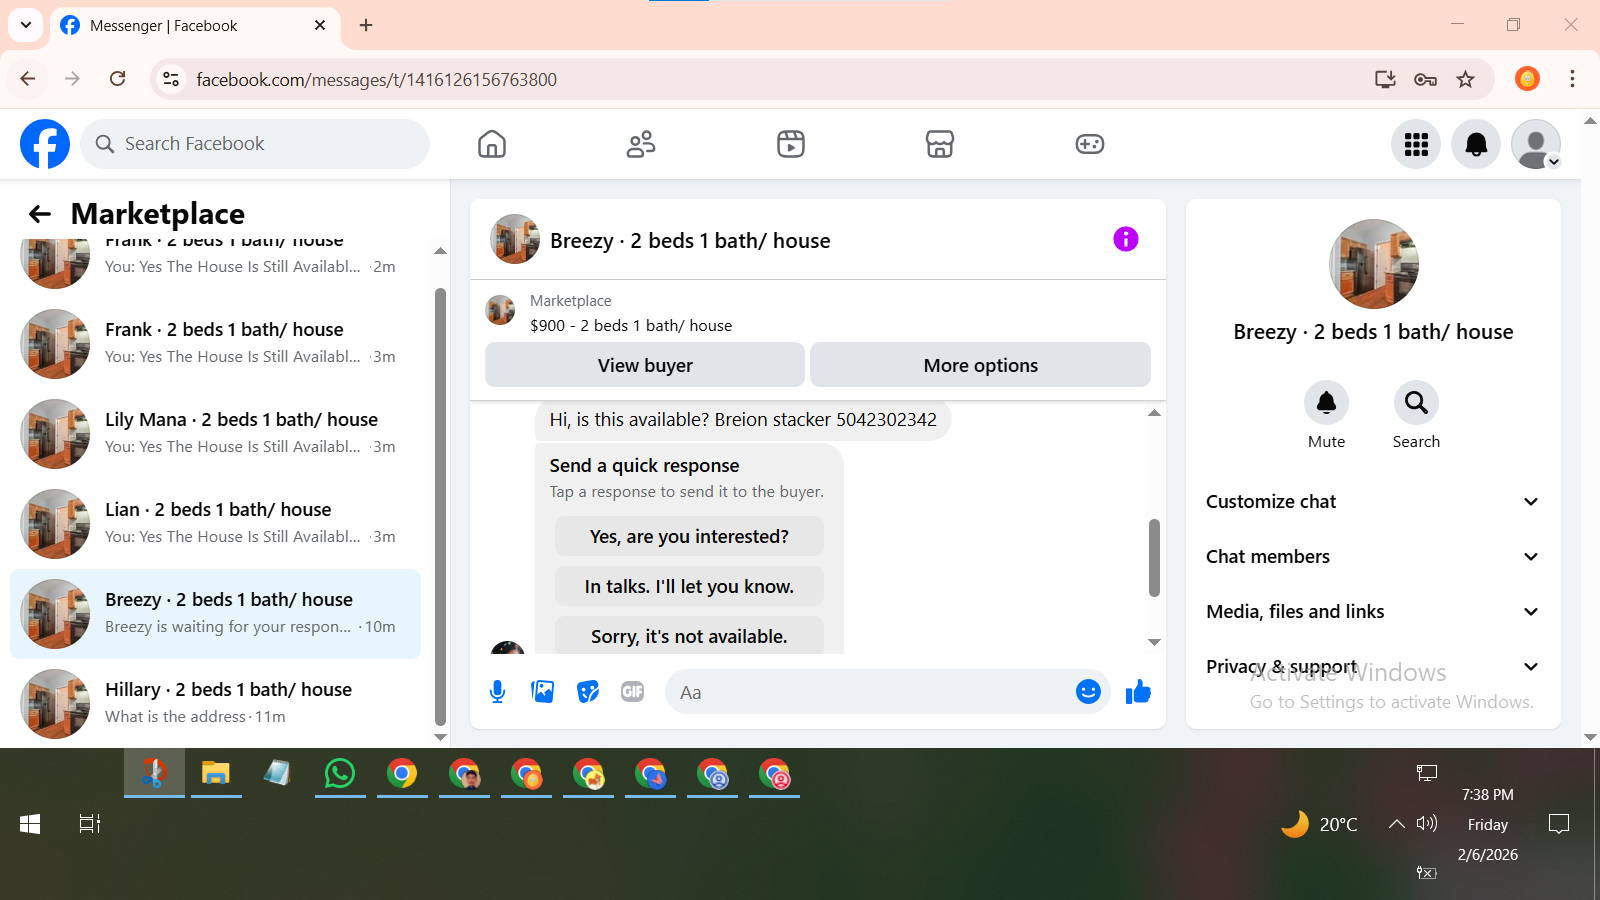
Task: Open conversation information purple icon
Action: (x=1126, y=239)
